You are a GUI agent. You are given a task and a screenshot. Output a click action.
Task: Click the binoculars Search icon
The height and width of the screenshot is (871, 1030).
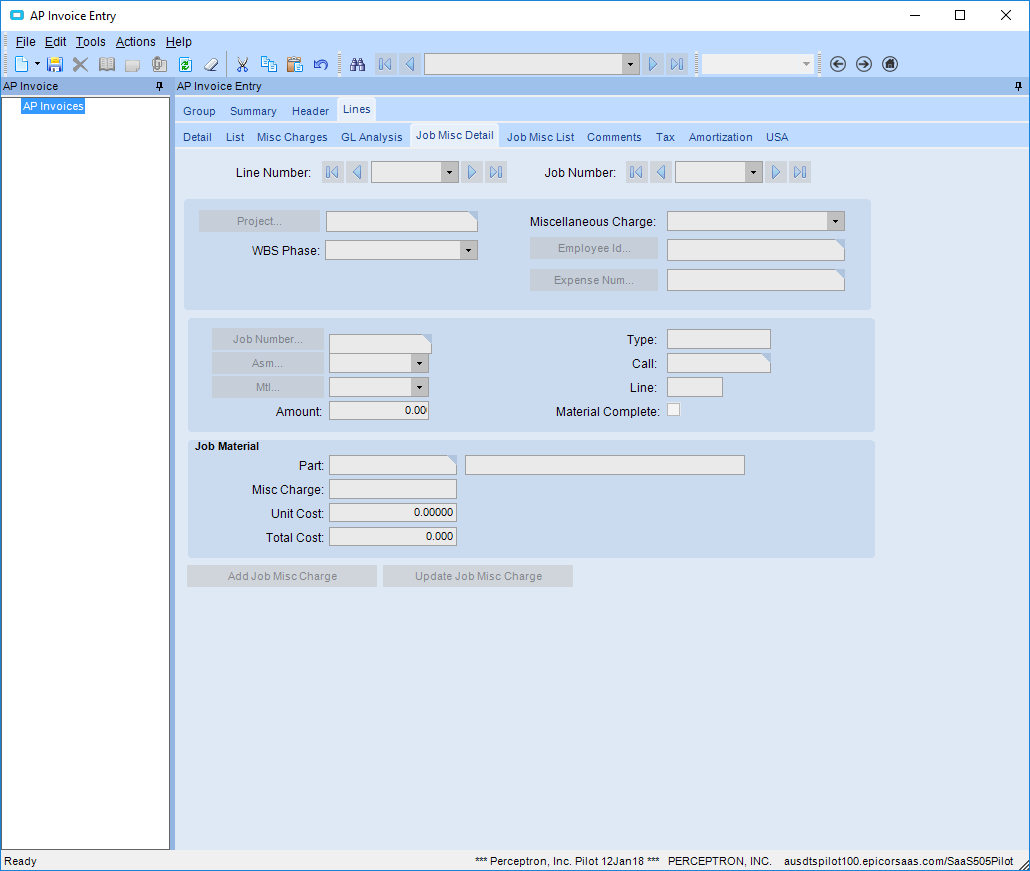(x=357, y=64)
